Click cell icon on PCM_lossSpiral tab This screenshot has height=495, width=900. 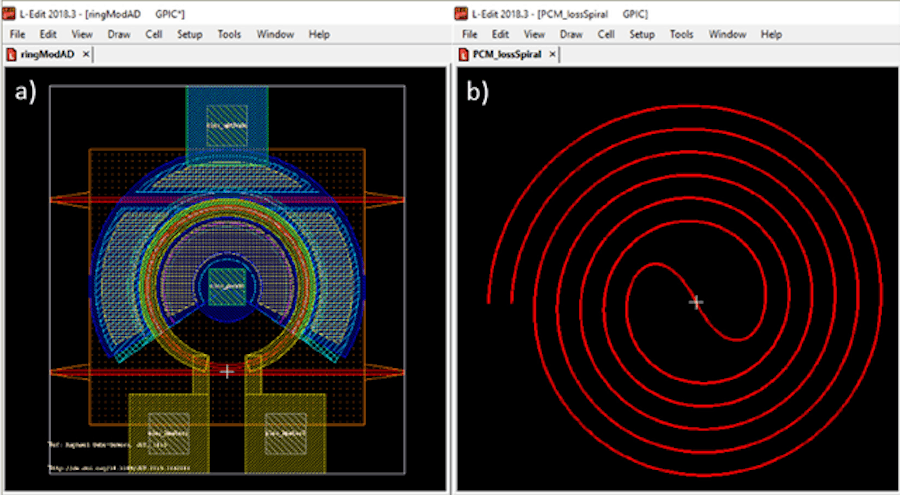464,55
